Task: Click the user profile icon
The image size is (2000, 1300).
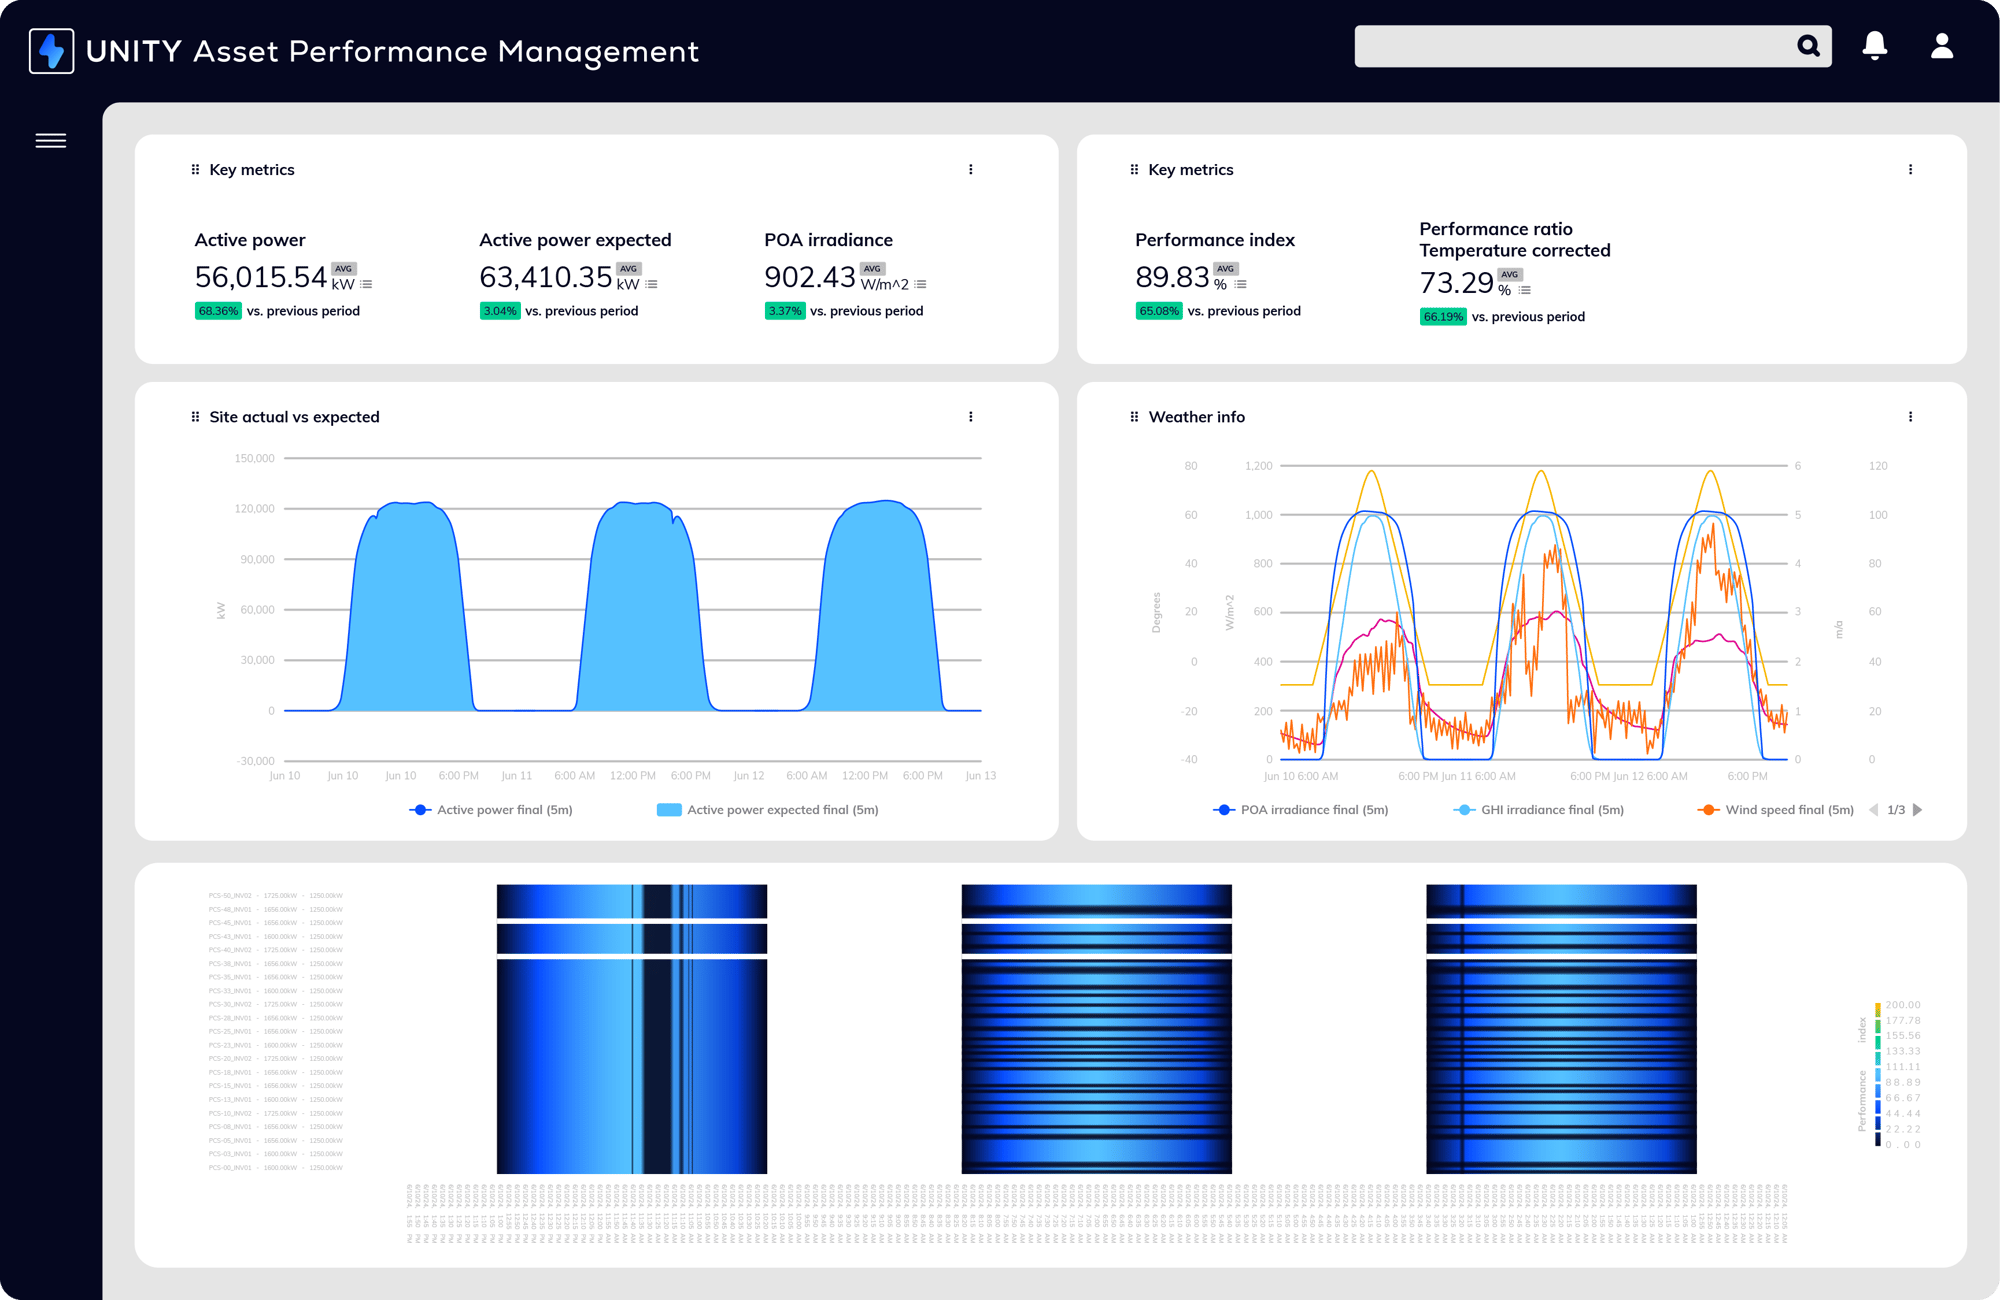Action: point(1939,45)
